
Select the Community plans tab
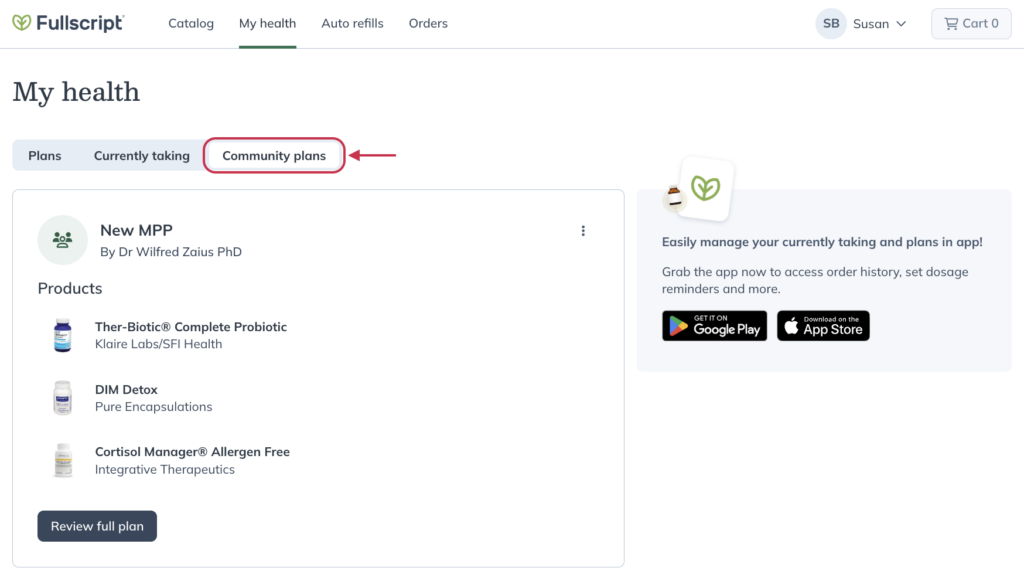[274, 155]
